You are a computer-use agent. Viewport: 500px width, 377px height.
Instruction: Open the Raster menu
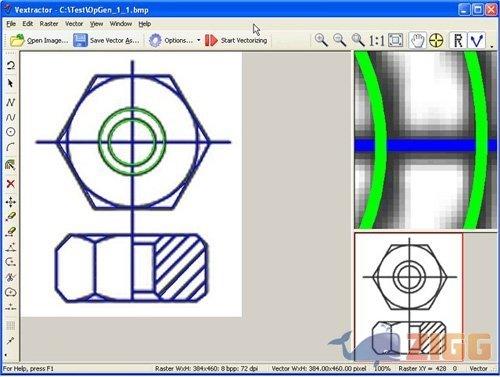(x=49, y=24)
